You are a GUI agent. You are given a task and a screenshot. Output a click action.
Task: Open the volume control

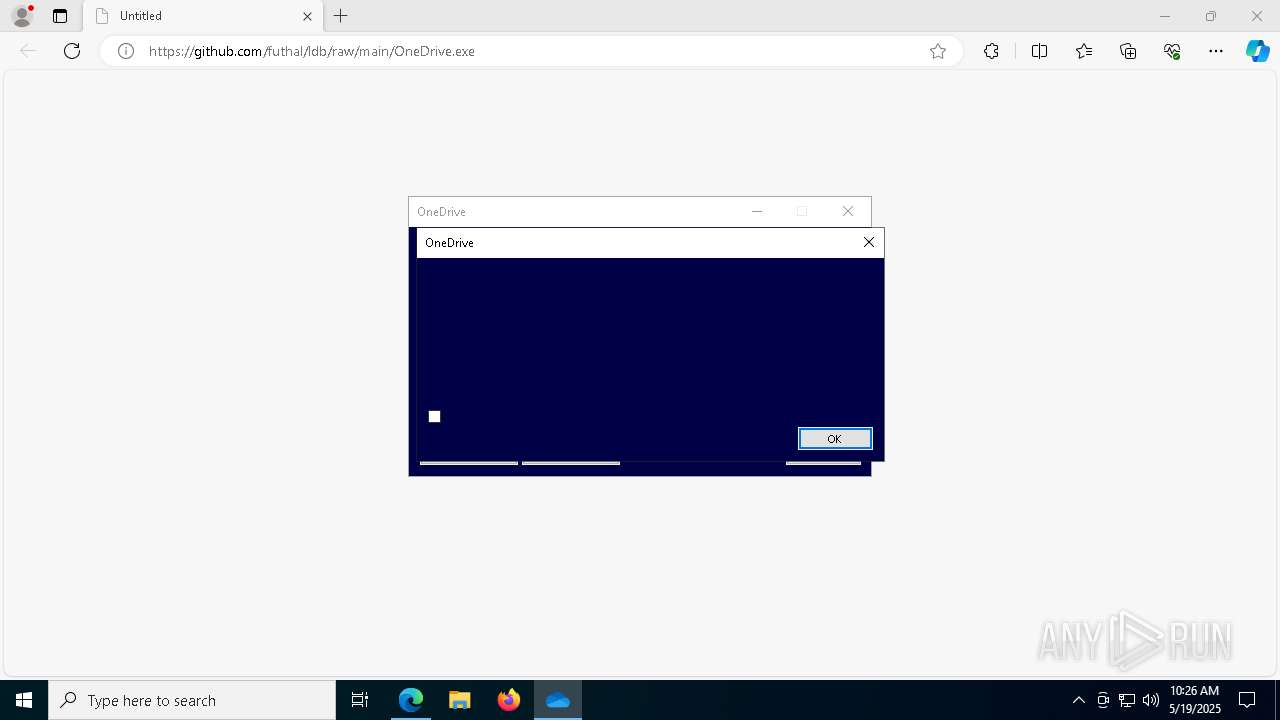click(1151, 700)
